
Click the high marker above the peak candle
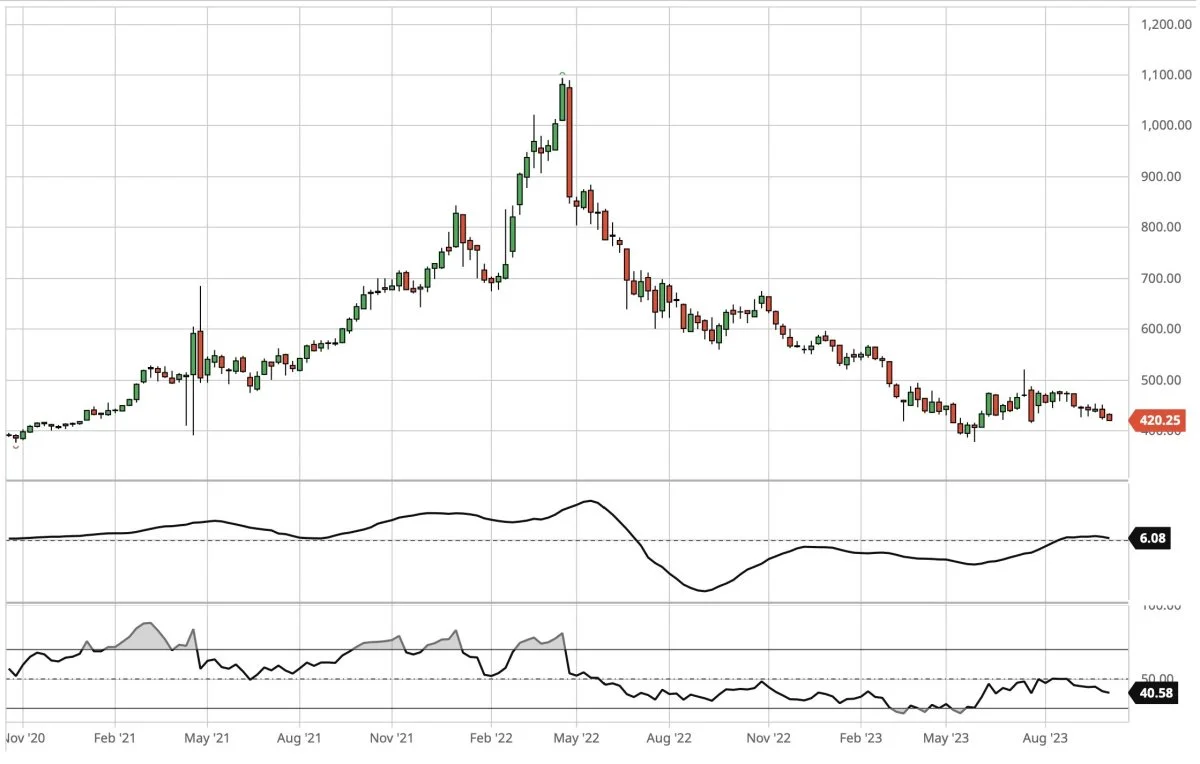click(562, 74)
